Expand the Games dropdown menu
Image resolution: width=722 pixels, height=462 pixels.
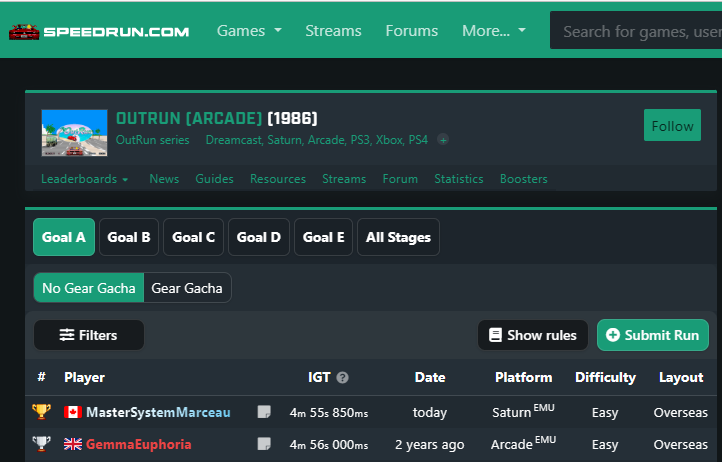coord(249,31)
